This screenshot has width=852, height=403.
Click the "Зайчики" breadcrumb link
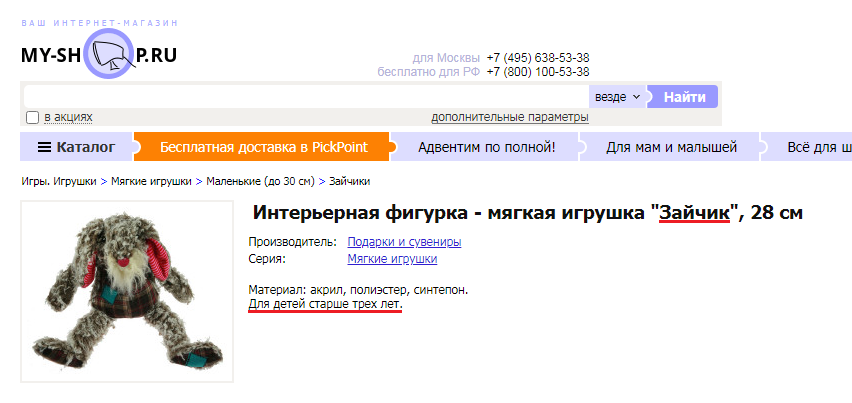(x=349, y=182)
